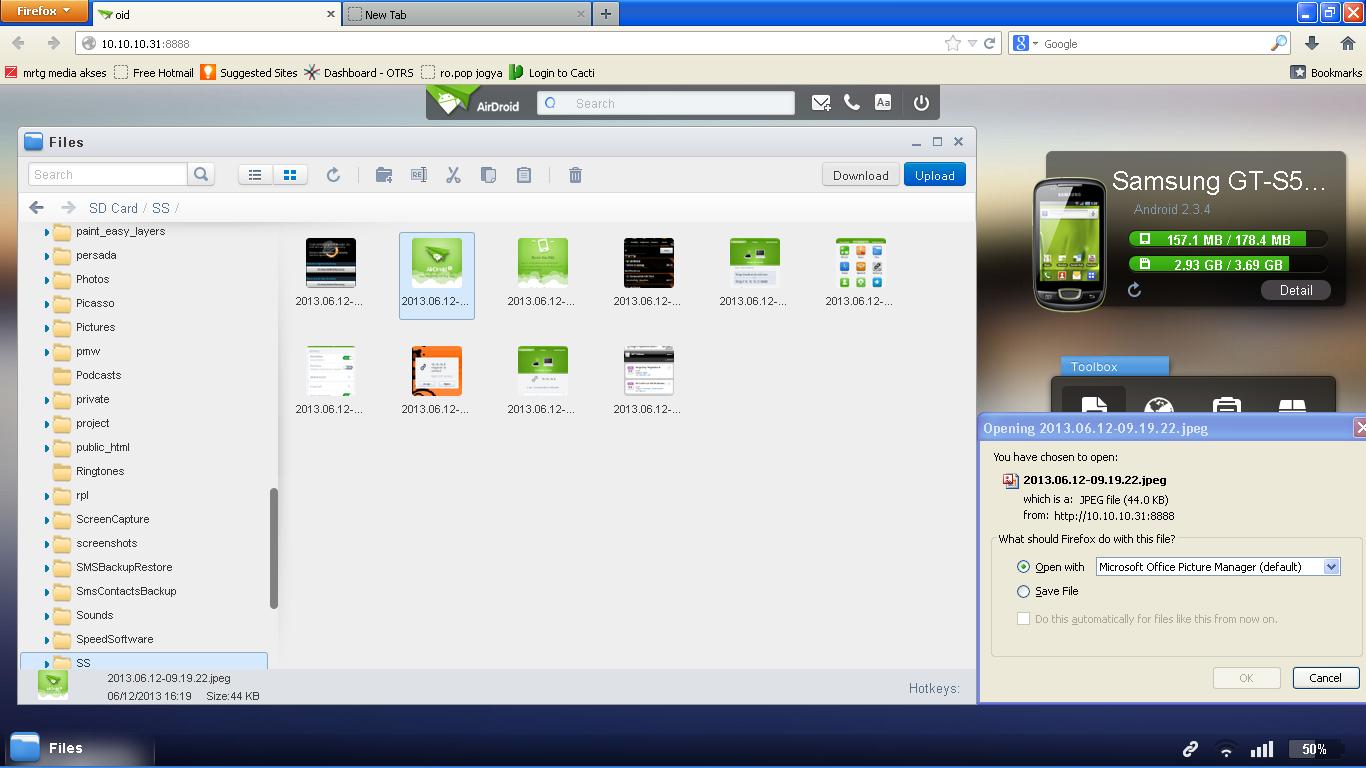Click the delete trash icon

[575, 175]
